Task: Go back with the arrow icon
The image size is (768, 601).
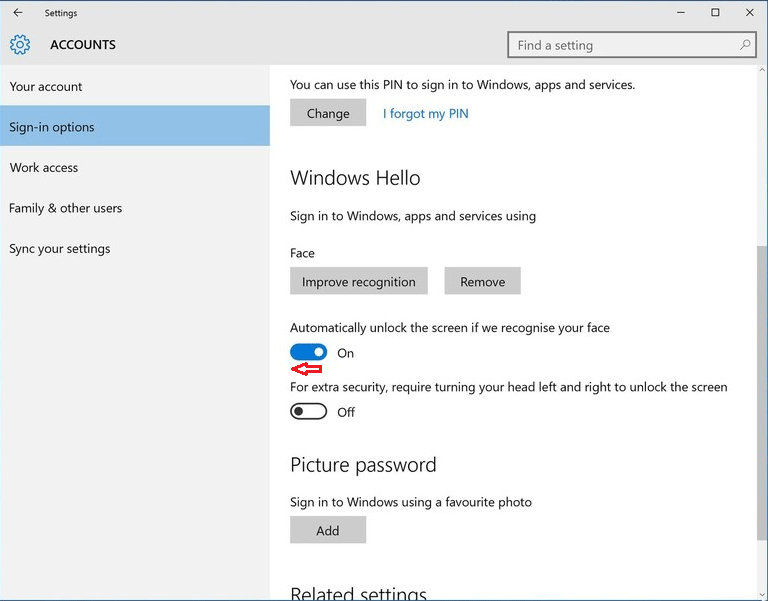Action: pyautogui.click(x=18, y=13)
